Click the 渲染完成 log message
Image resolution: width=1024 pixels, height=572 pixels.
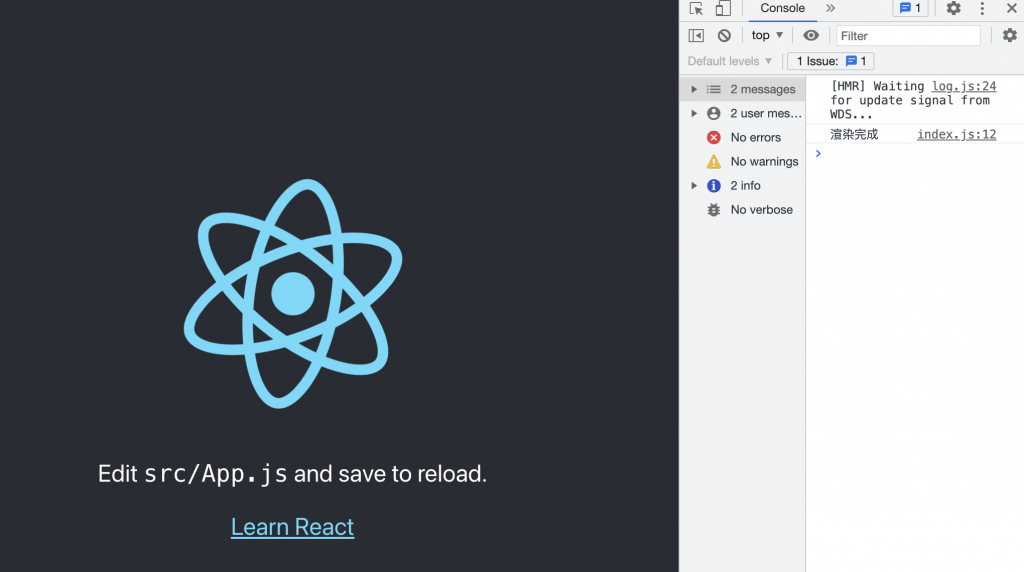[x=854, y=135]
